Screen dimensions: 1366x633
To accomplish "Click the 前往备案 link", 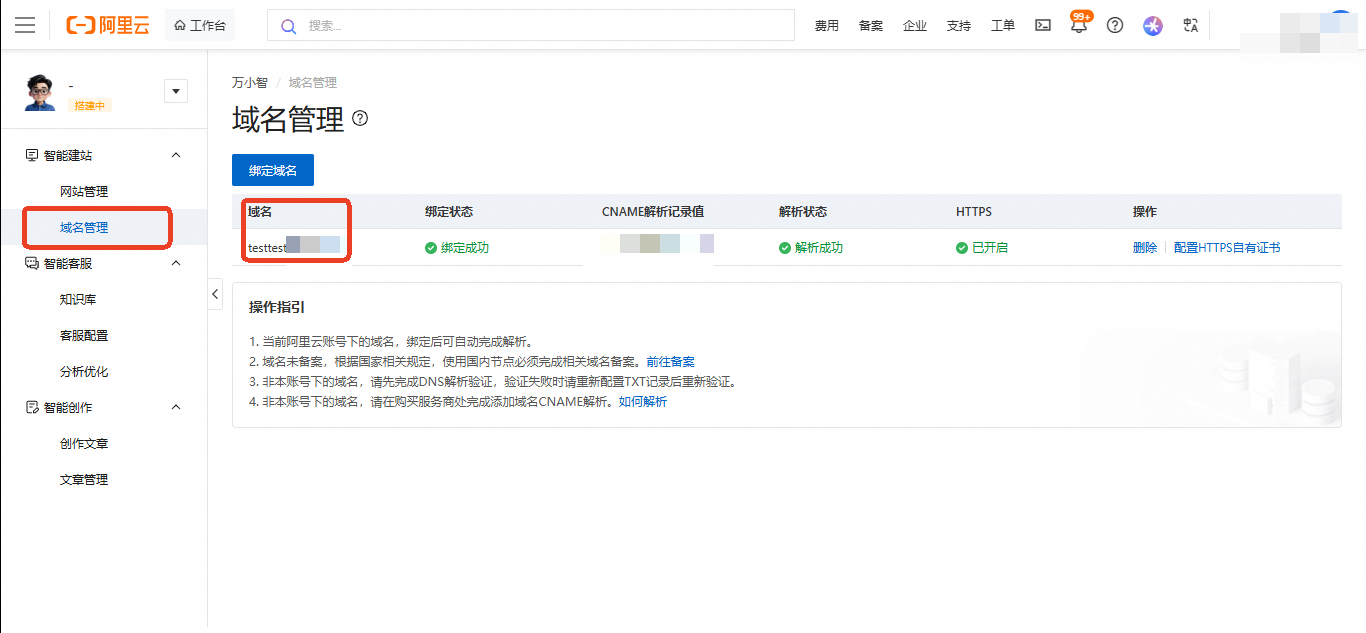I will click(x=670, y=362).
